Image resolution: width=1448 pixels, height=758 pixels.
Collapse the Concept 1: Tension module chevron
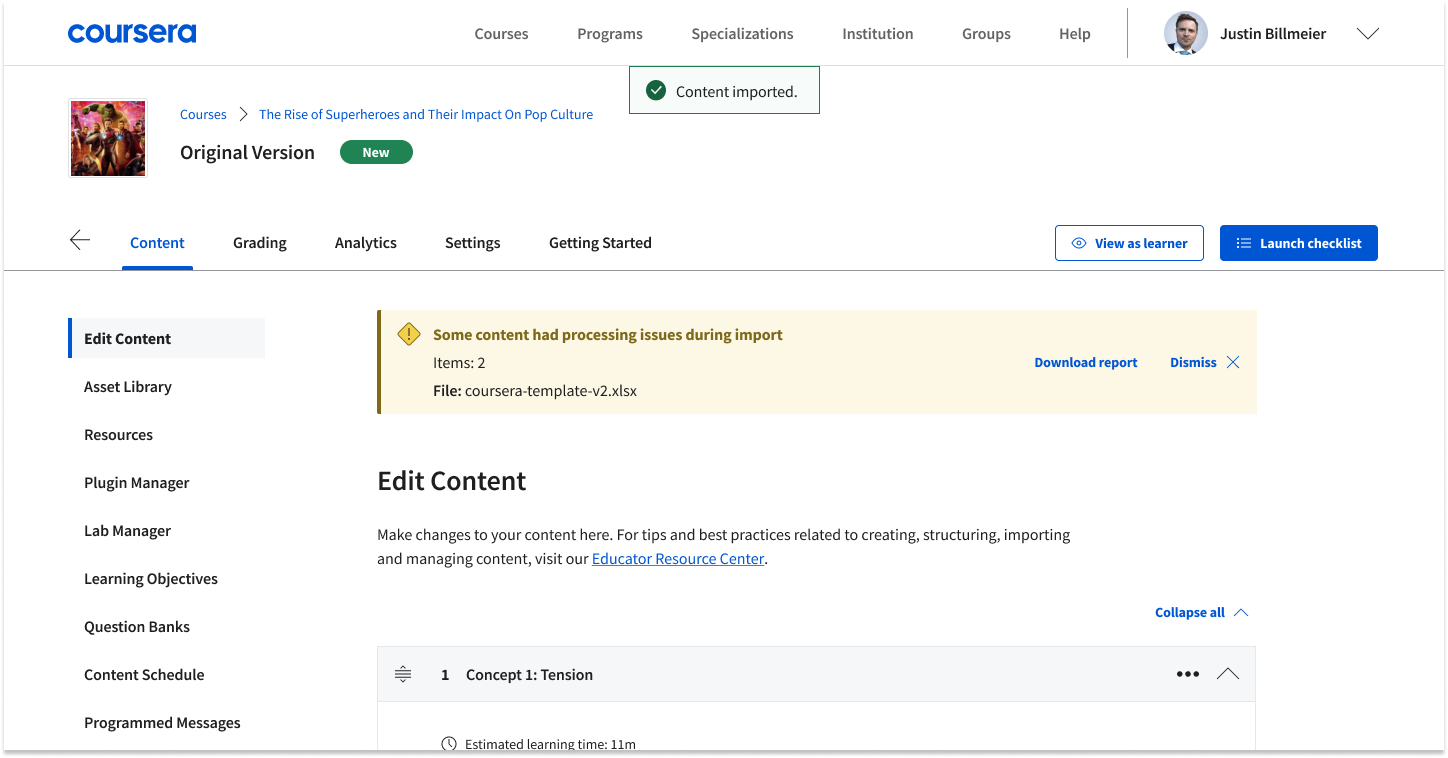click(x=1228, y=674)
